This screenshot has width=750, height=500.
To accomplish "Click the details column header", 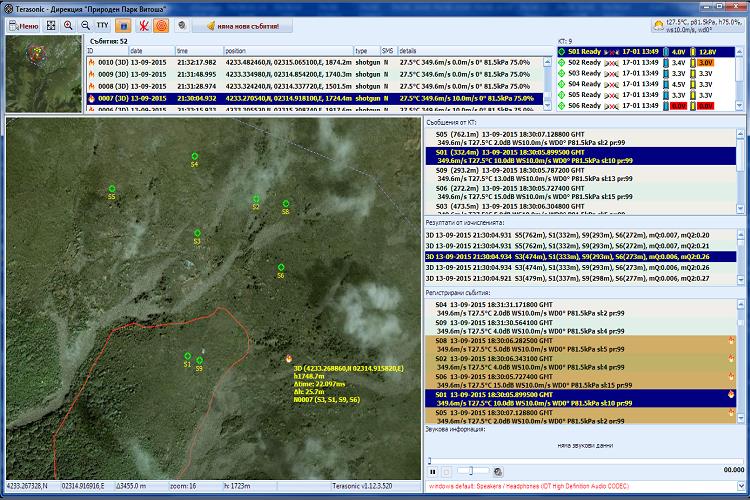I will pyautogui.click(x=475, y=51).
